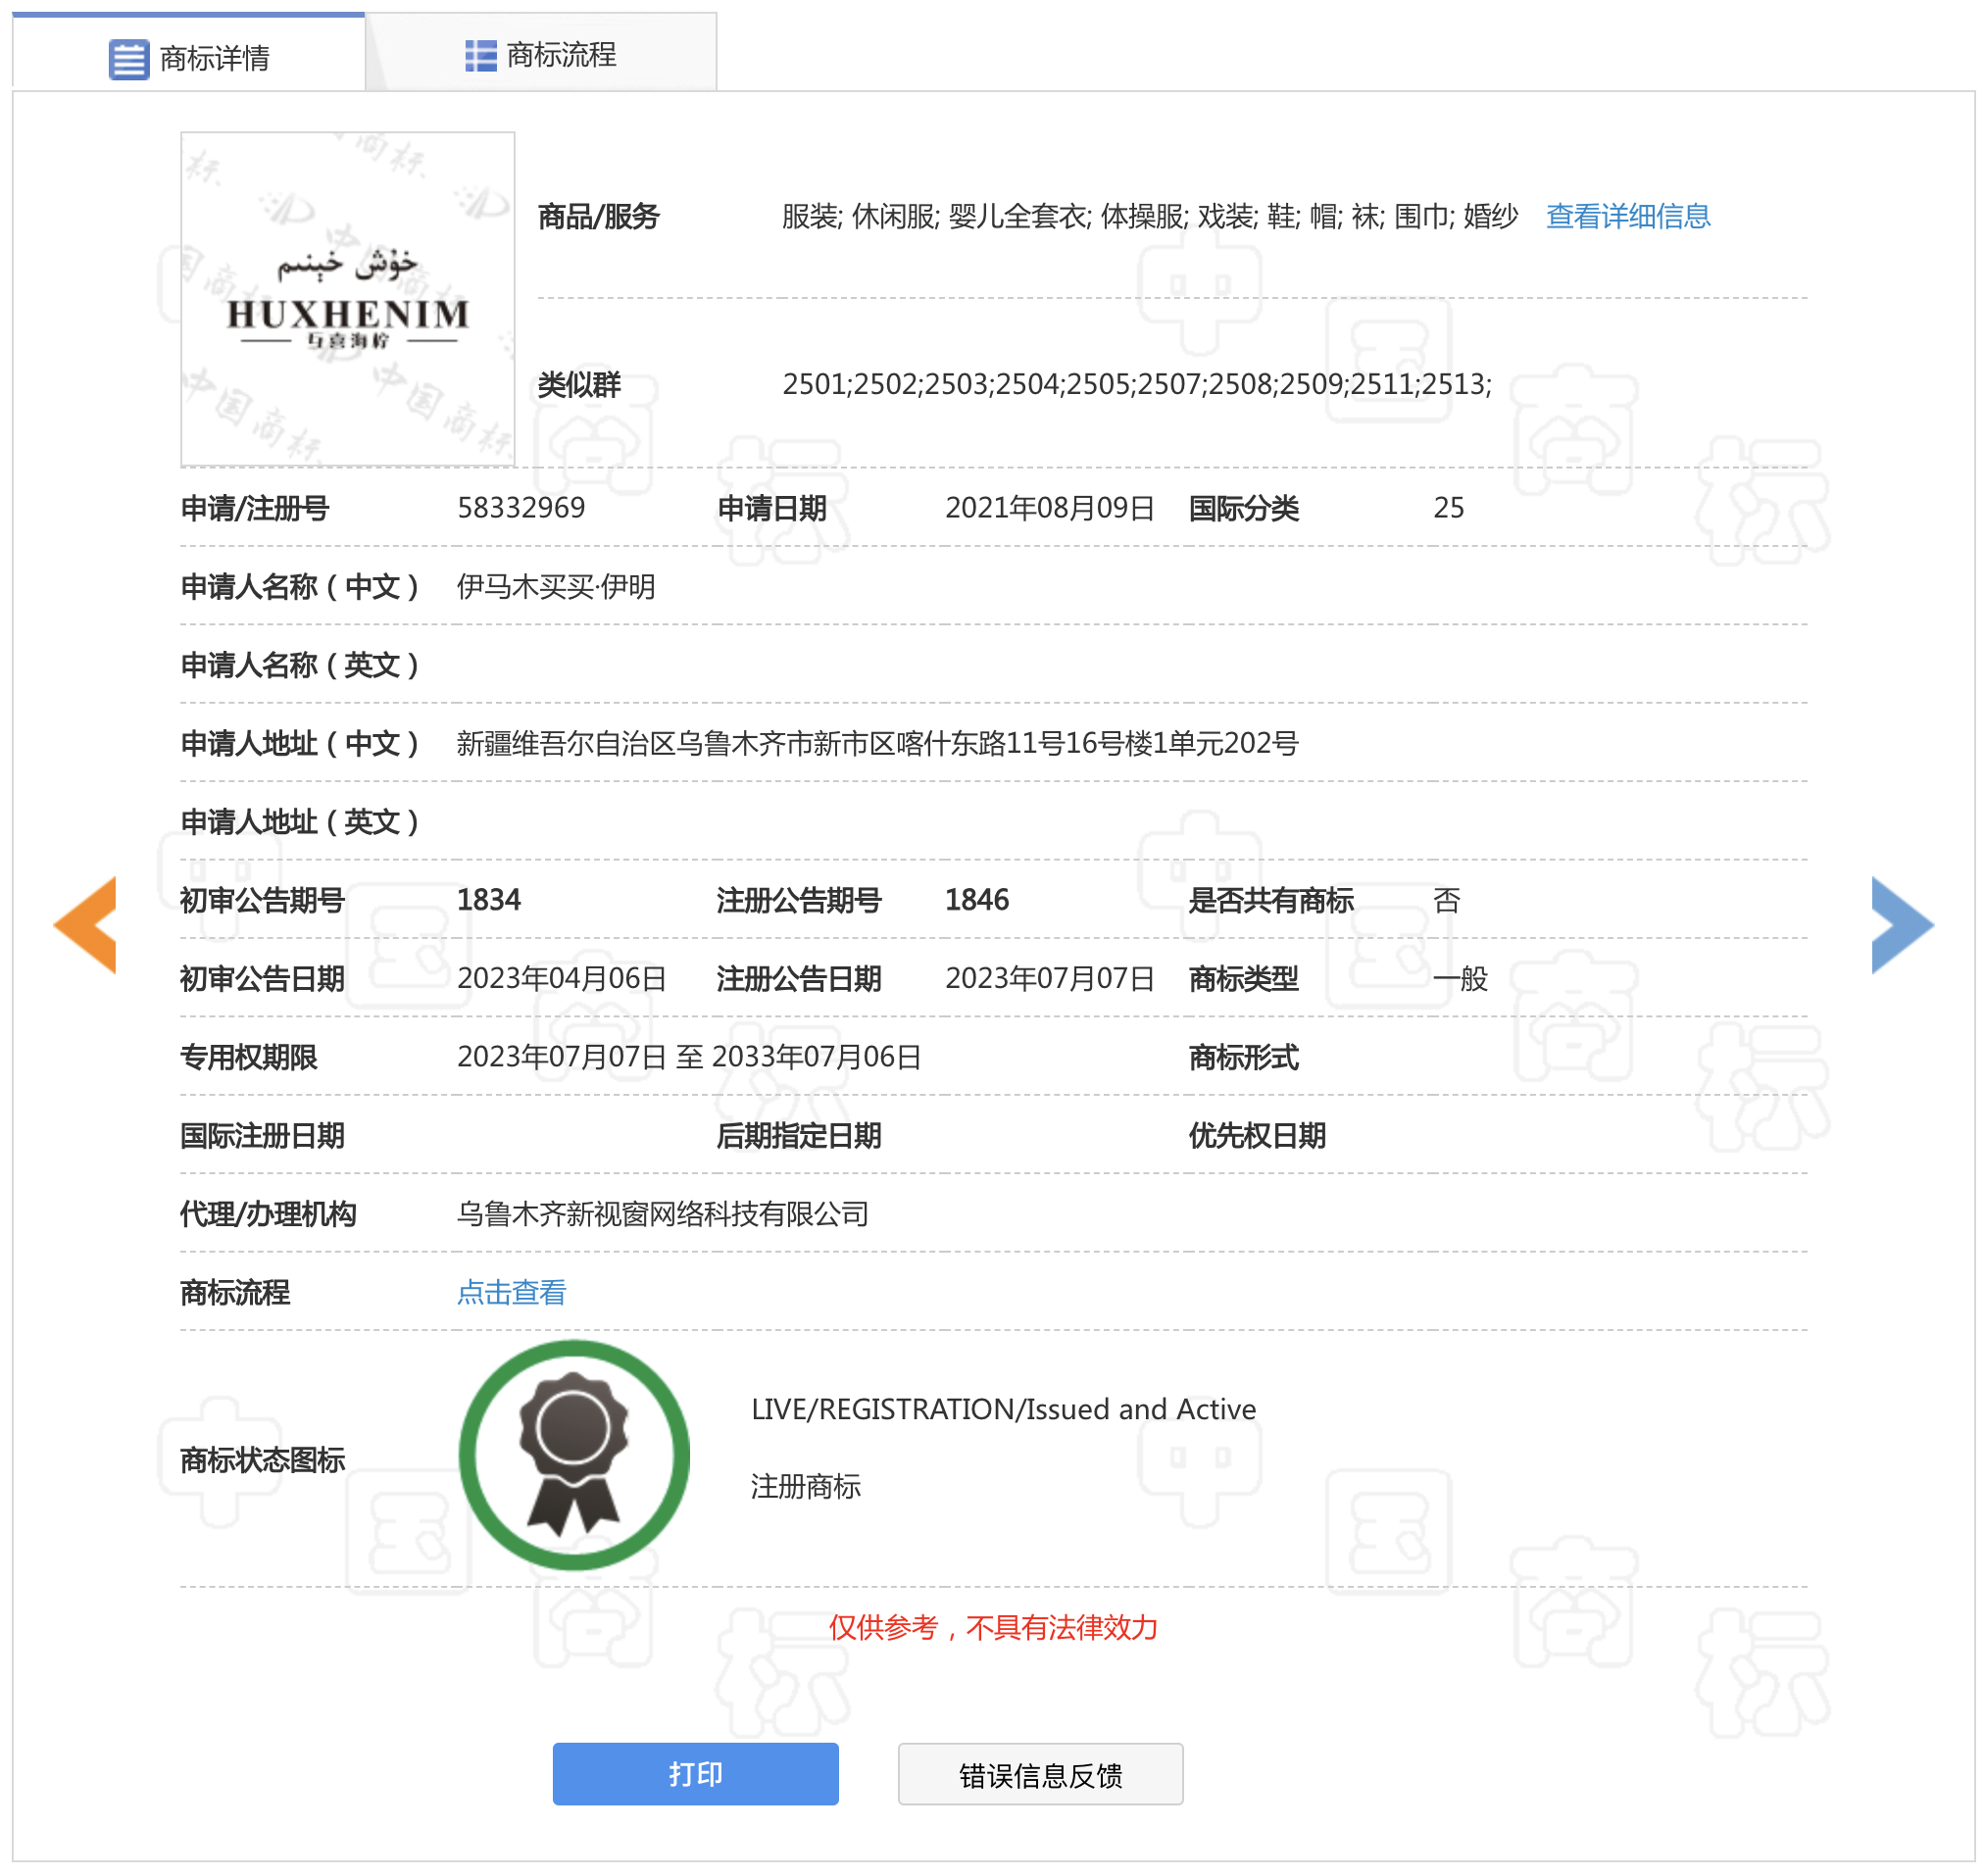1984x1876 pixels.
Task: Click the 打印 print button
Action: (x=695, y=1772)
